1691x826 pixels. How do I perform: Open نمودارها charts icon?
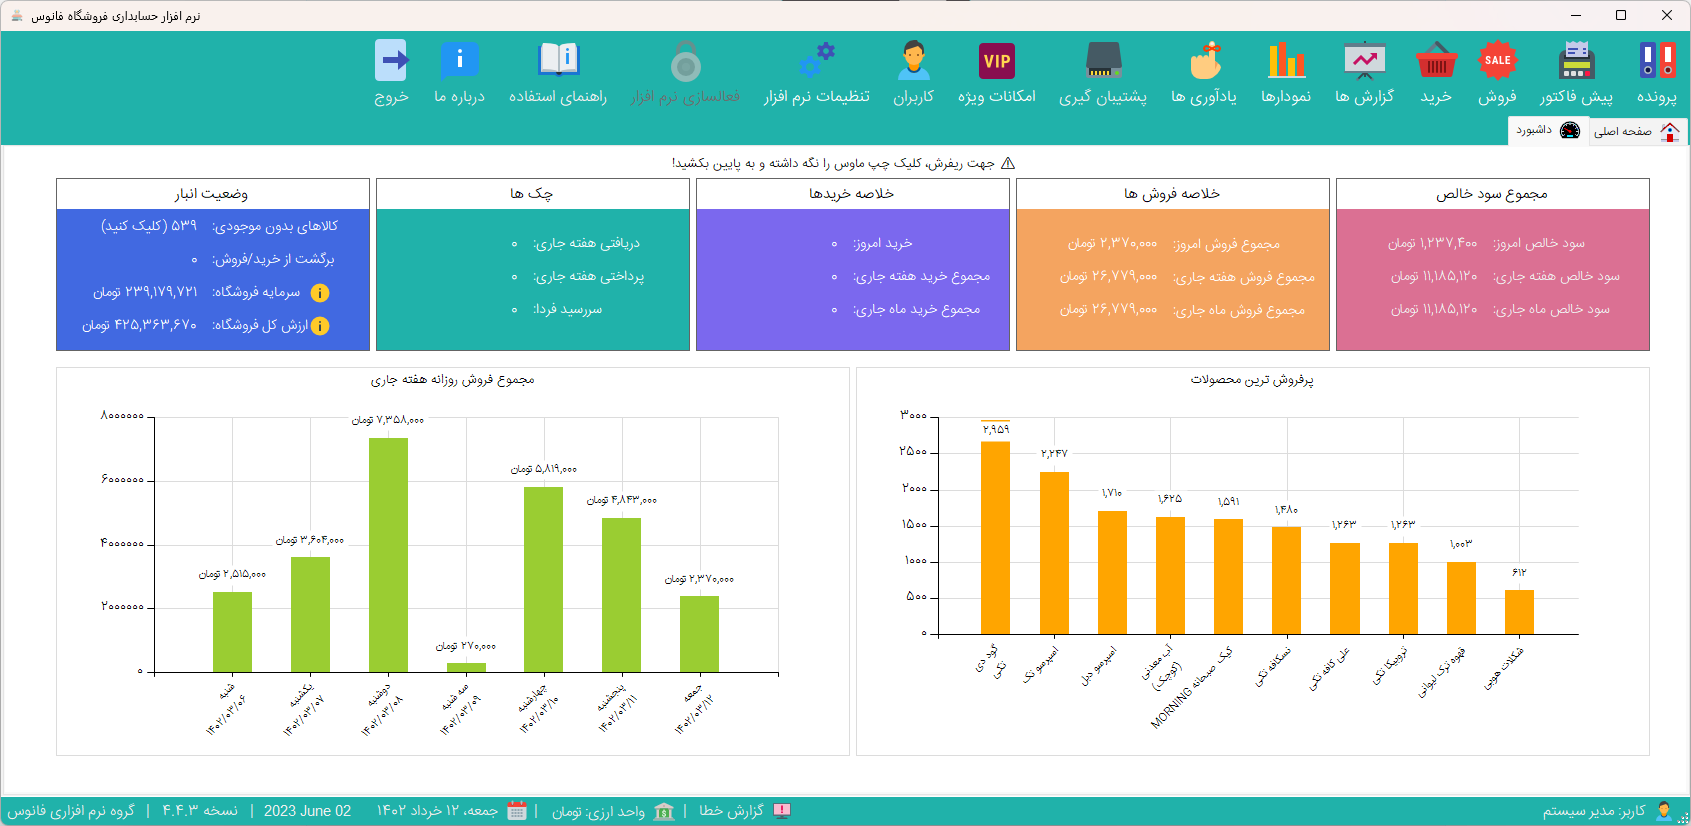[x=1286, y=61]
